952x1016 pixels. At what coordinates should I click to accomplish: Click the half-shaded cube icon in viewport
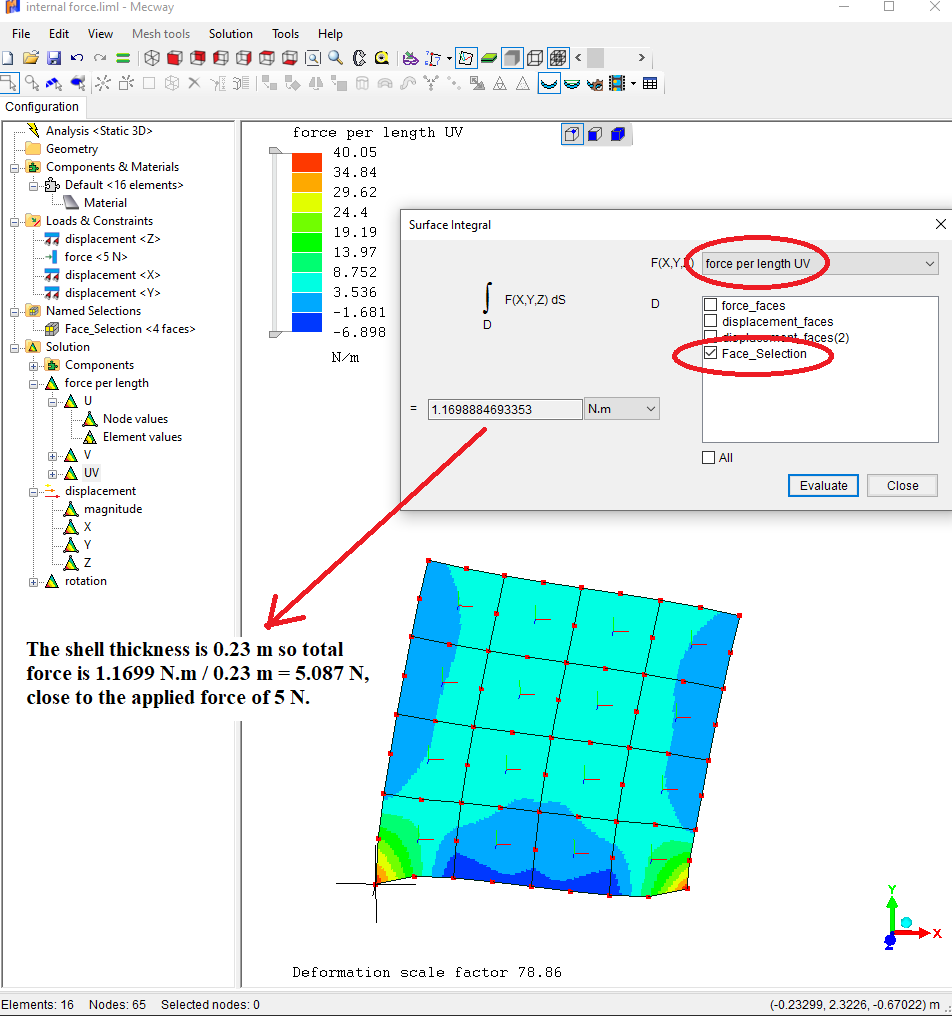[x=595, y=134]
